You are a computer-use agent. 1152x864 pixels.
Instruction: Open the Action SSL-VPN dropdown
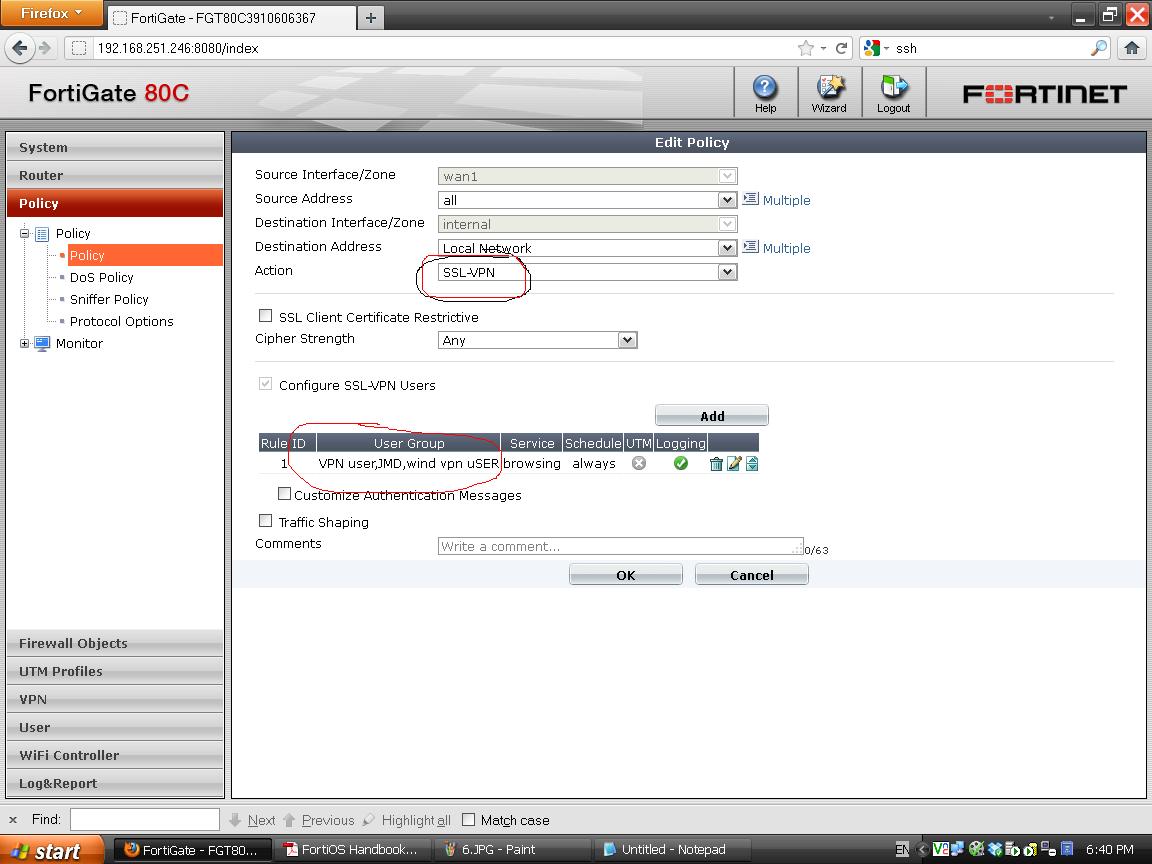587,272
